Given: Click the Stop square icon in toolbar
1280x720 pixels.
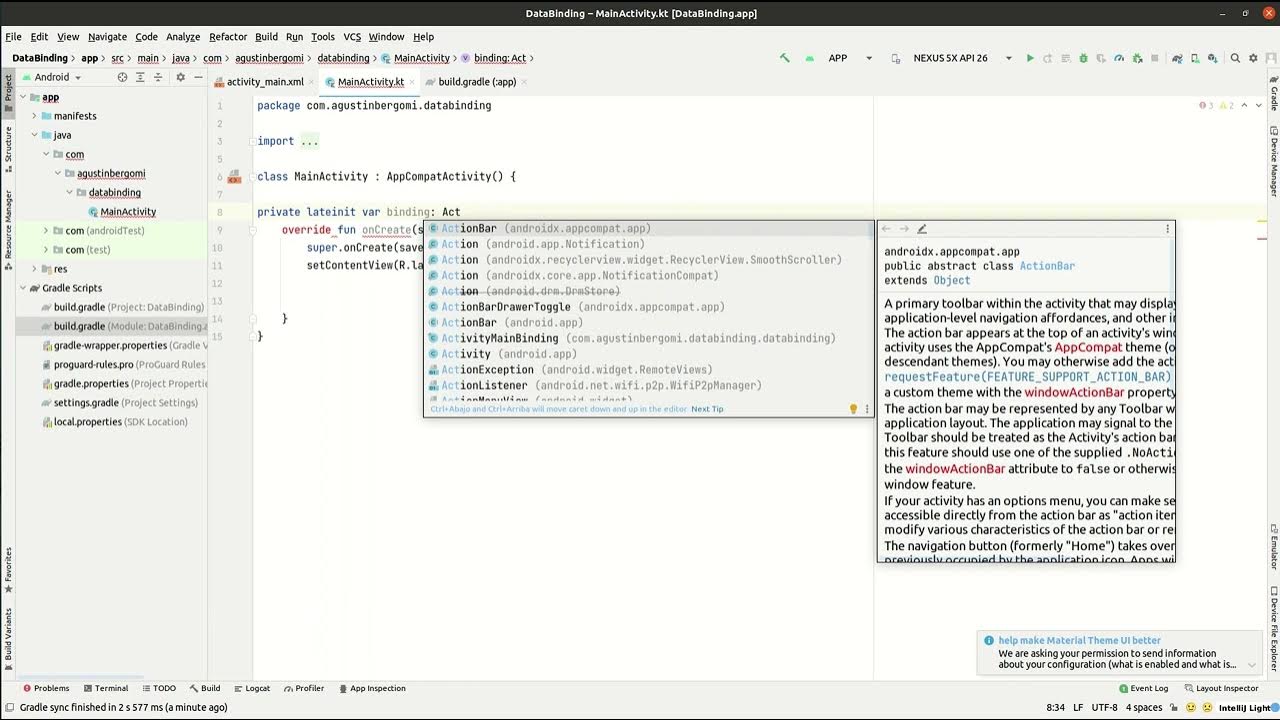Looking at the screenshot, I should [1155, 58].
